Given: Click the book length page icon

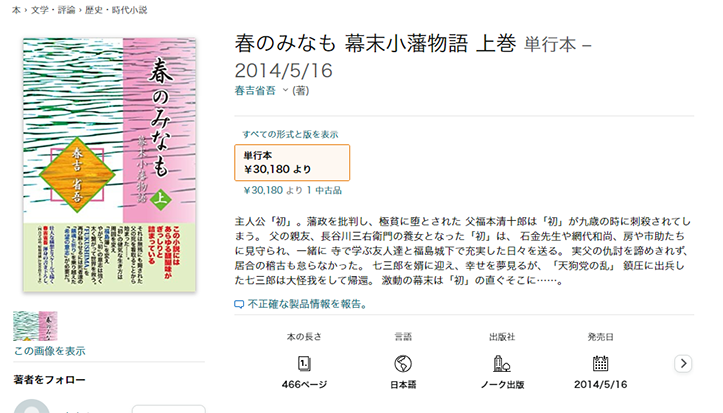Looking at the screenshot, I should (x=304, y=364).
